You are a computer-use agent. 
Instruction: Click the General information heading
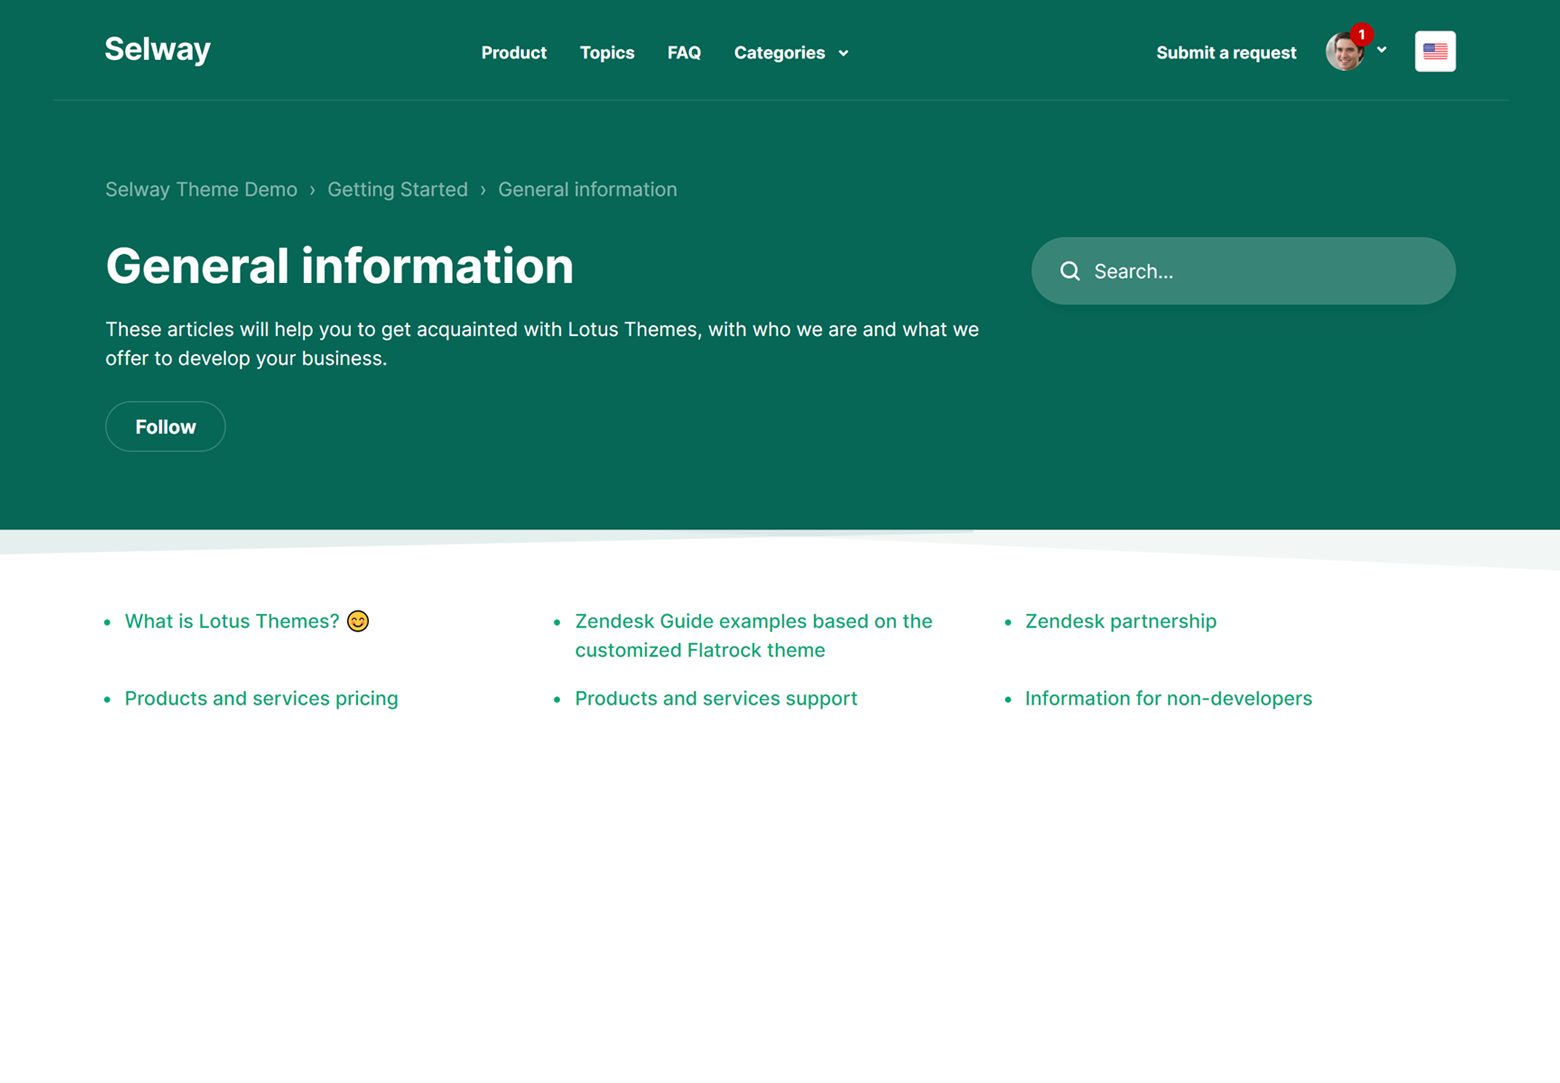(339, 266)
